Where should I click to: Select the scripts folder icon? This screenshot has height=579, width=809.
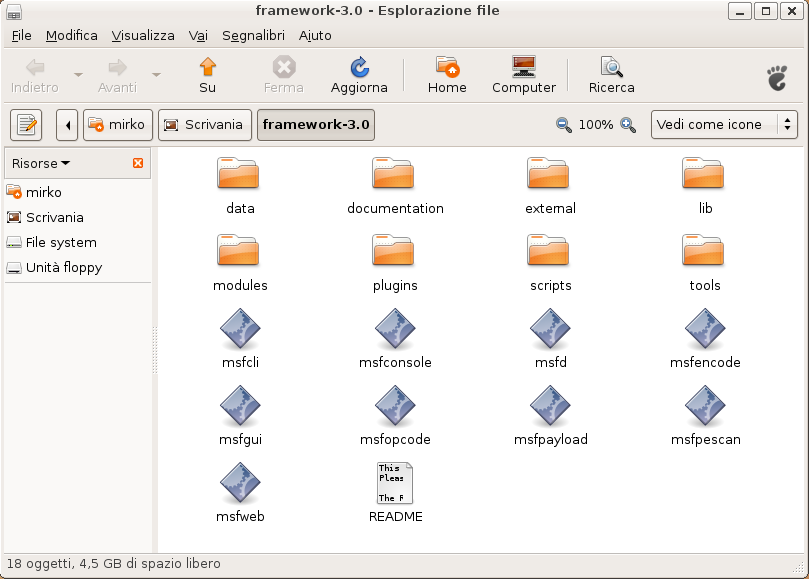pyautogui.click(x=548, y=250)
